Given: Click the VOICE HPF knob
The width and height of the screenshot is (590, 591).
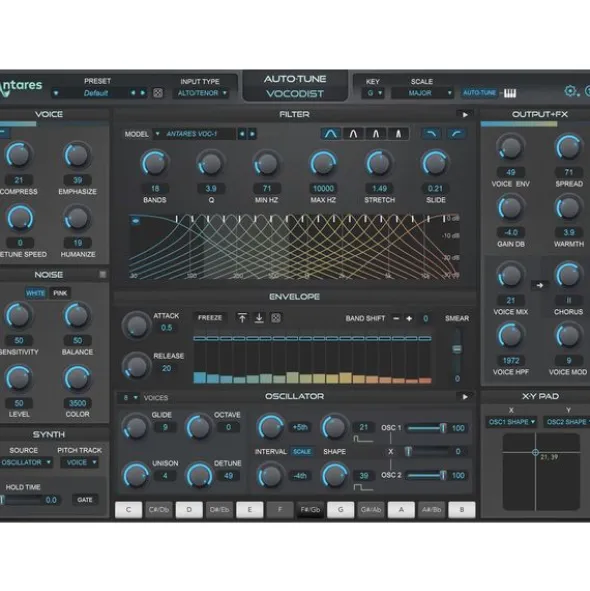Looking at the screenshot, I should tap(510, 335).
